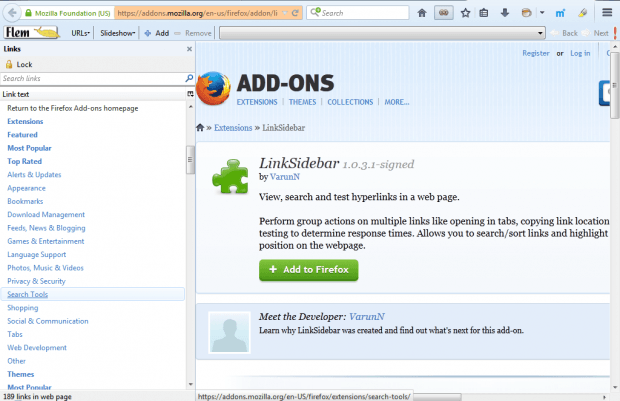Bookmark this page with the star icon
This screenshot has height=401, width=620.
click(x=465, y=13)
